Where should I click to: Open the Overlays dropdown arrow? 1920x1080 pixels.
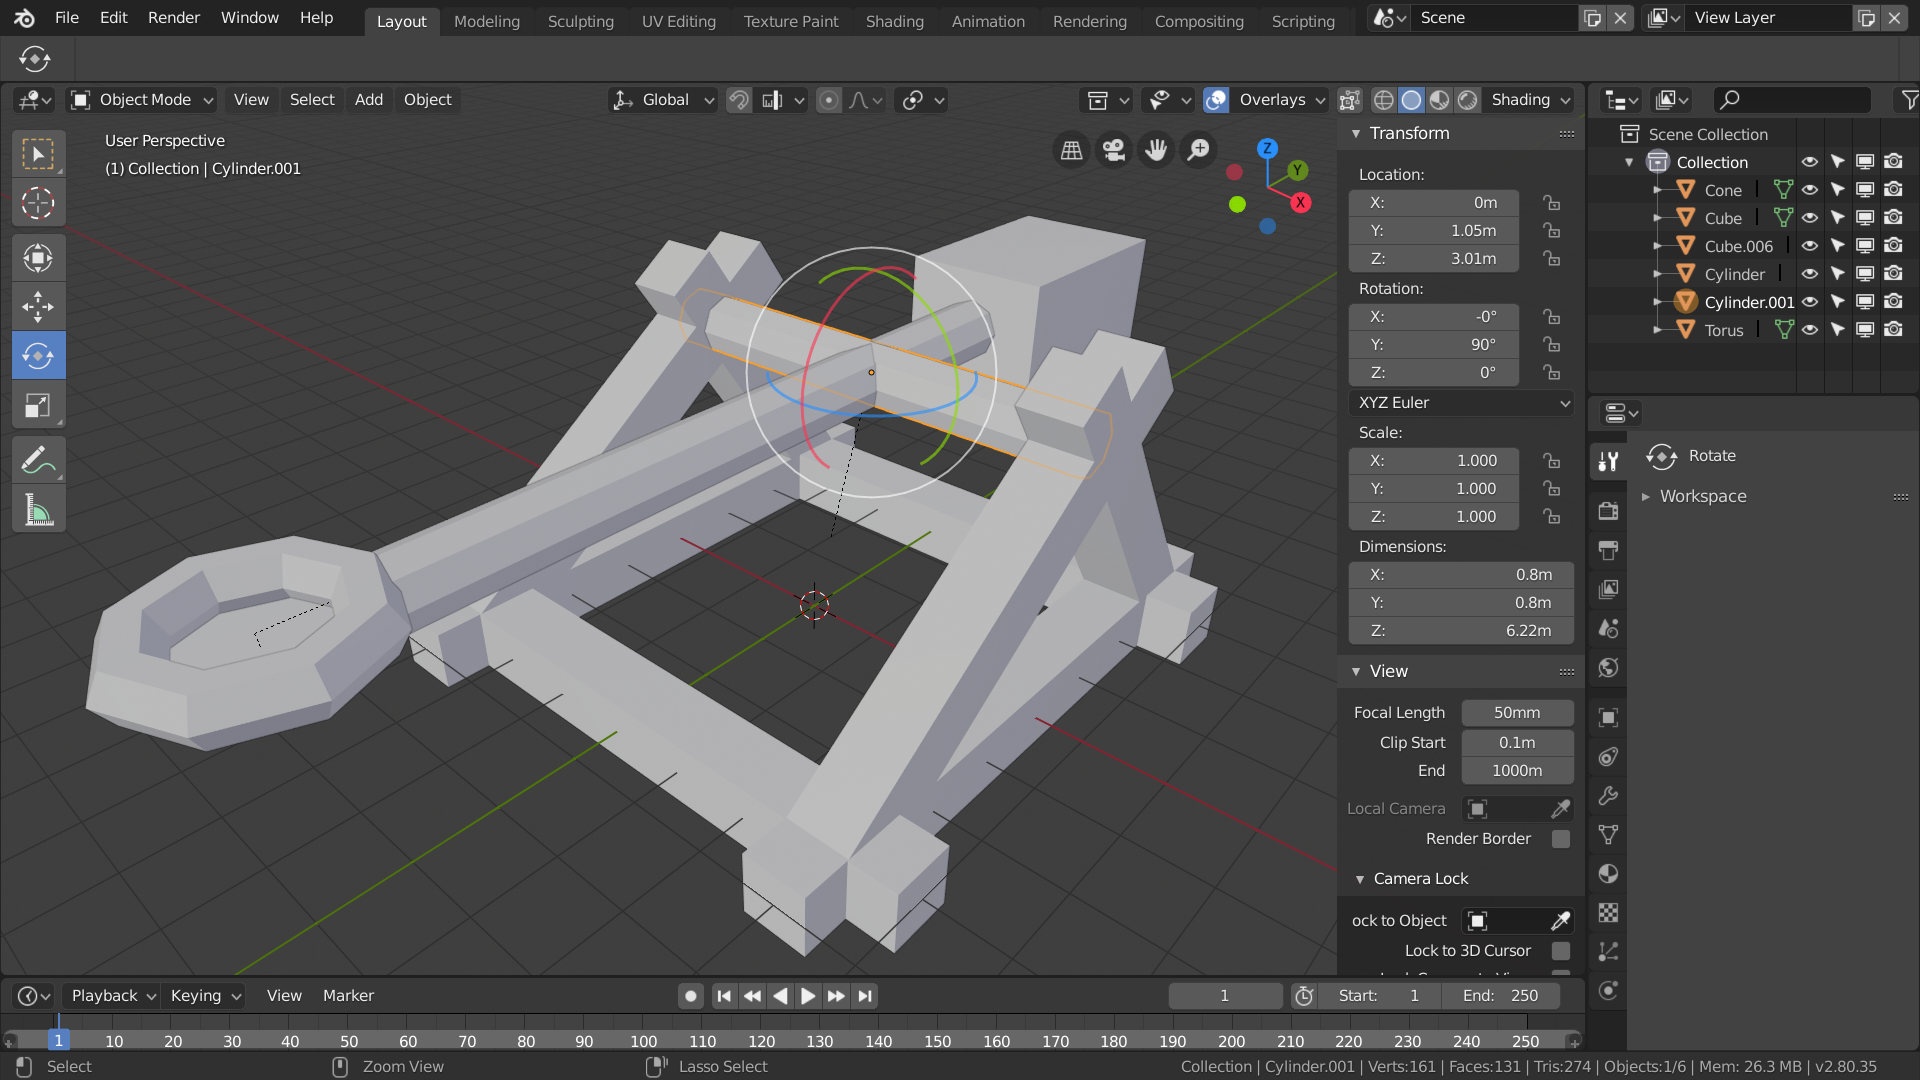(x=1281, y=100)
